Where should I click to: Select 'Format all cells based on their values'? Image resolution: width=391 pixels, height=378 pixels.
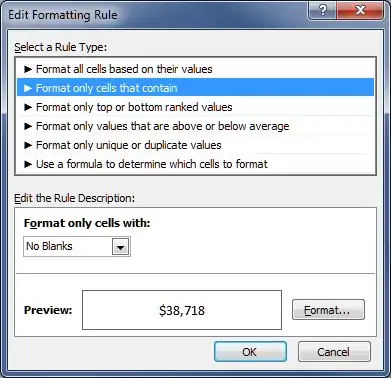195,69
